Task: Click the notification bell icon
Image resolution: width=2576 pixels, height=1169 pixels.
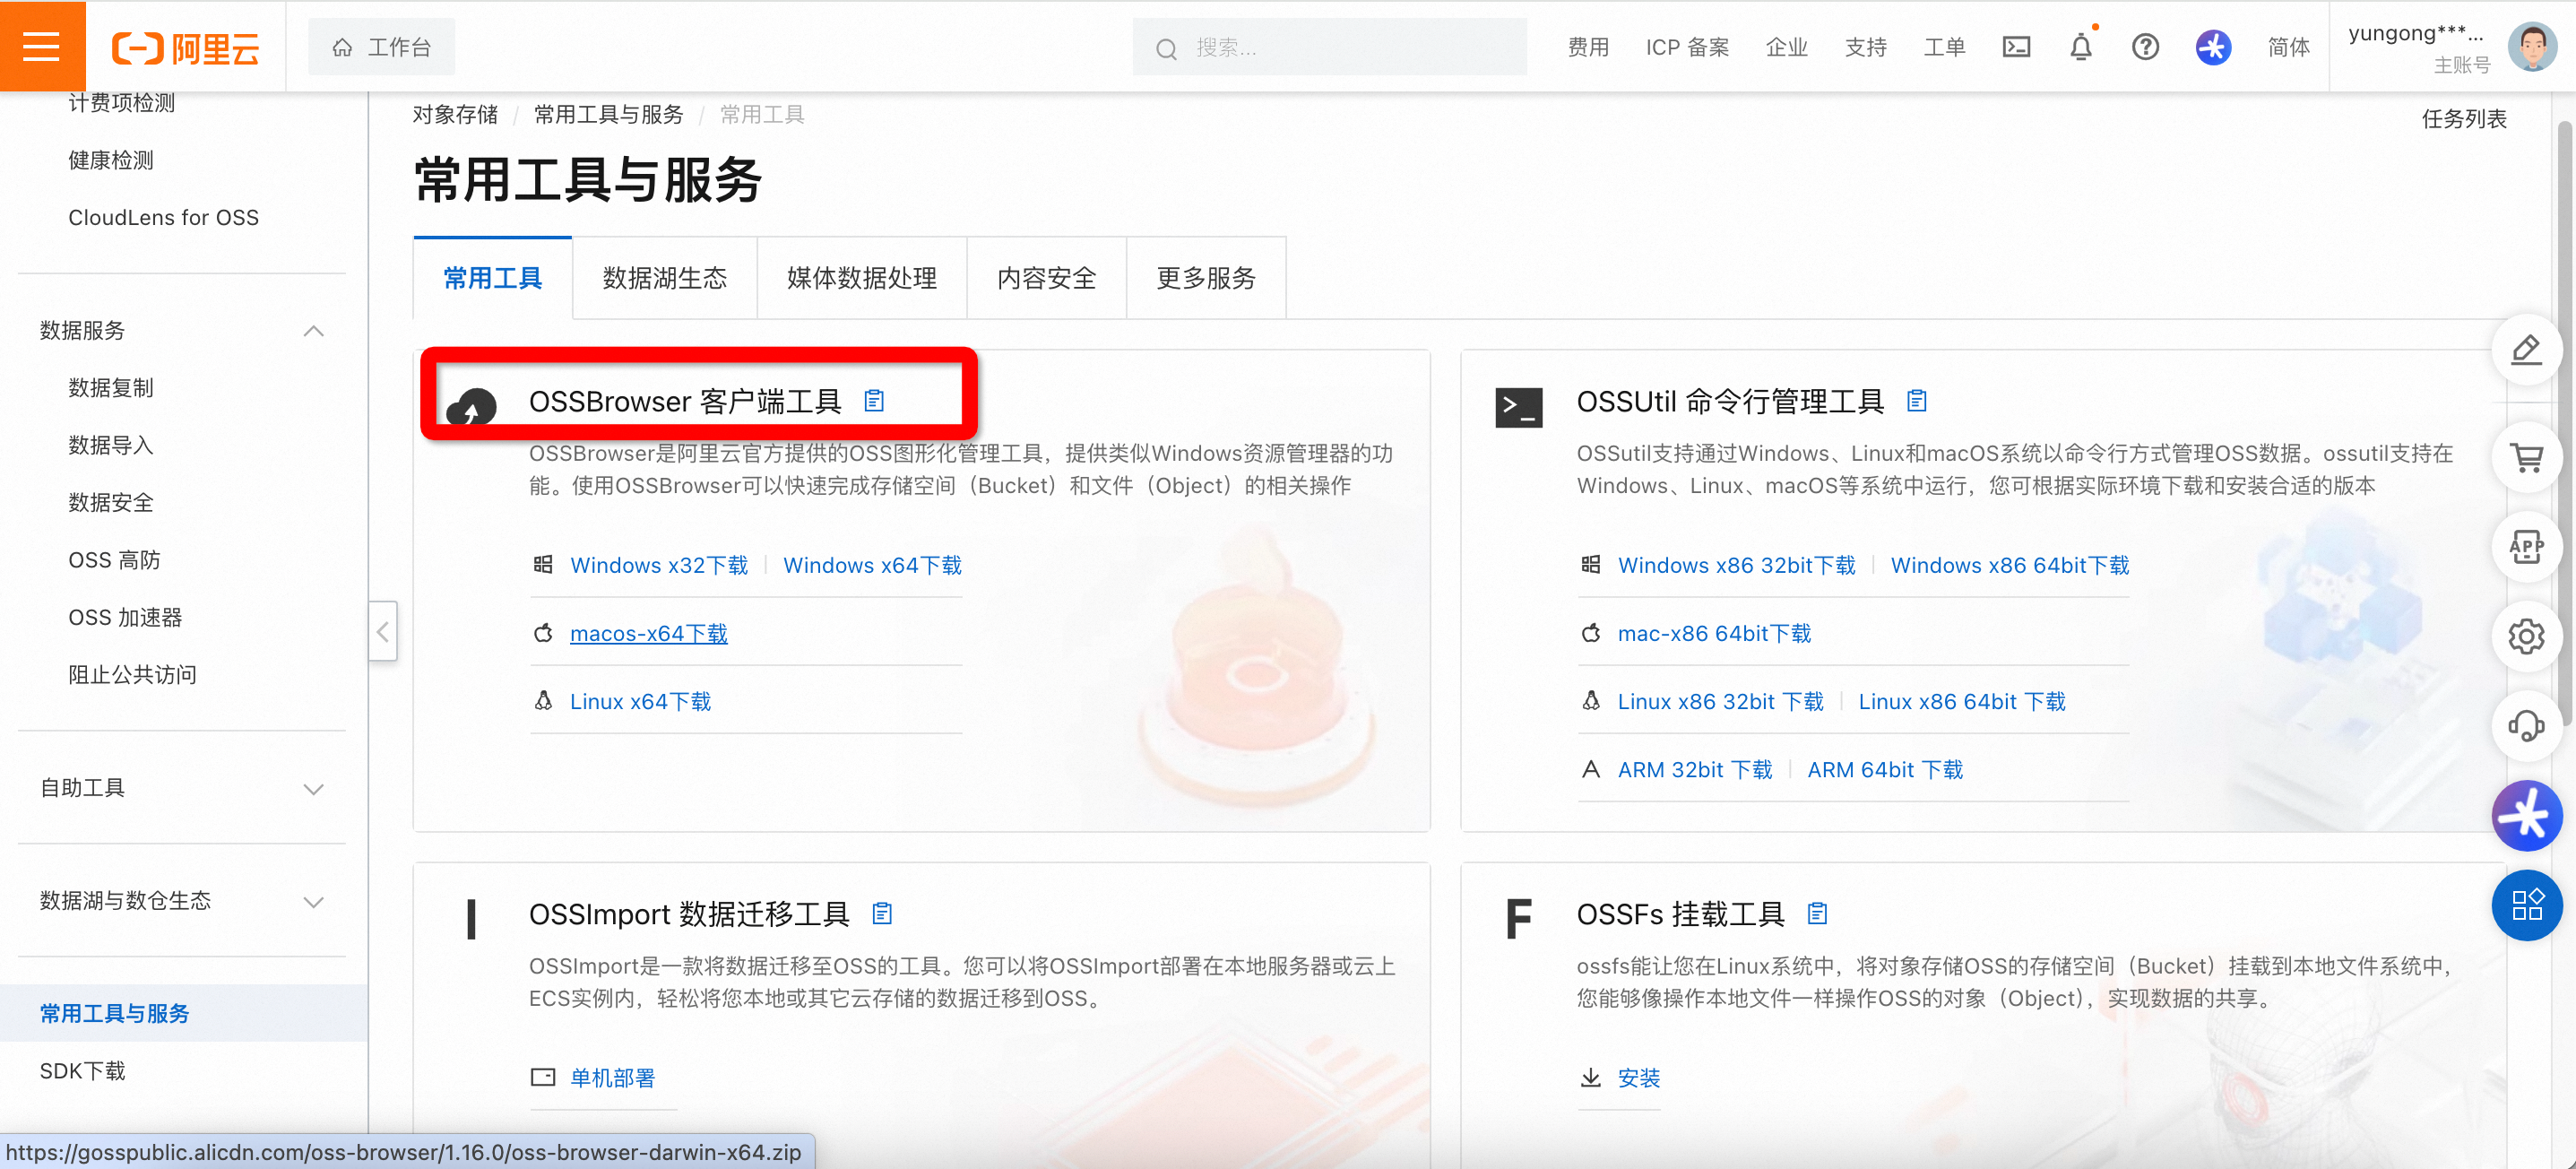Action: click(2080, 47)
